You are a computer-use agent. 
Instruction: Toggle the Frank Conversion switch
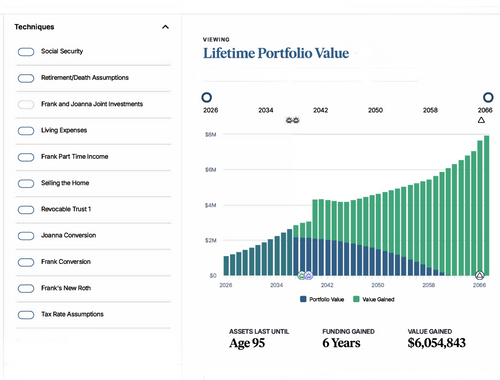click(x=26, y=262)
